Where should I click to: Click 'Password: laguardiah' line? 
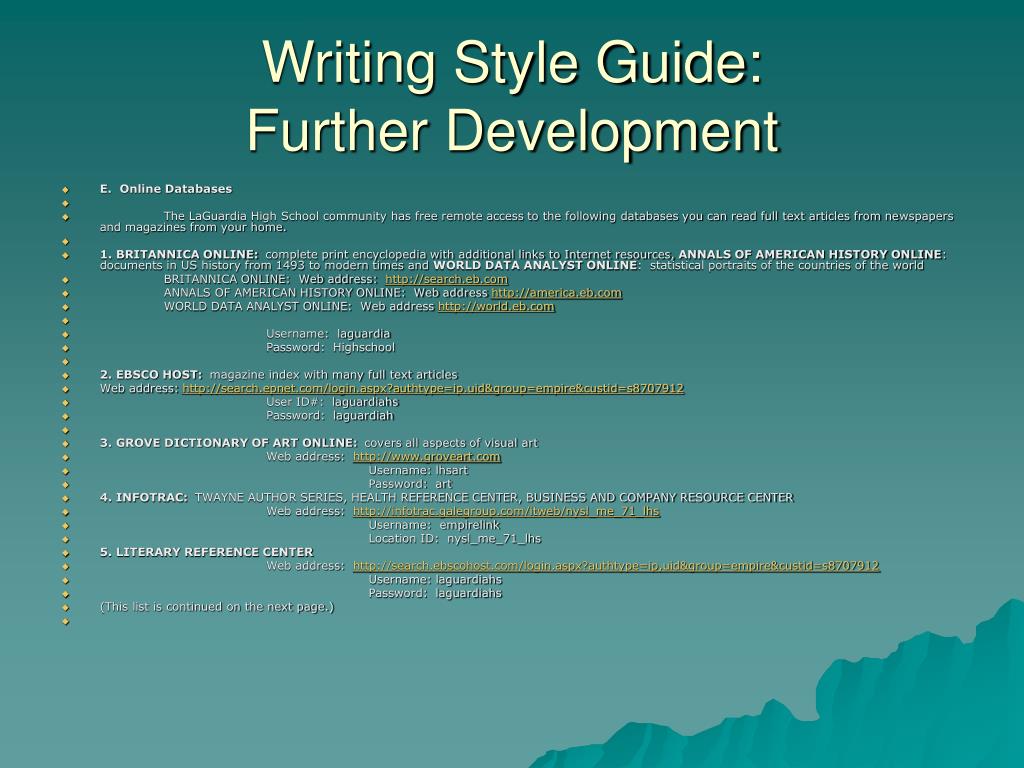pyautogui.click(x=330, y=415)
